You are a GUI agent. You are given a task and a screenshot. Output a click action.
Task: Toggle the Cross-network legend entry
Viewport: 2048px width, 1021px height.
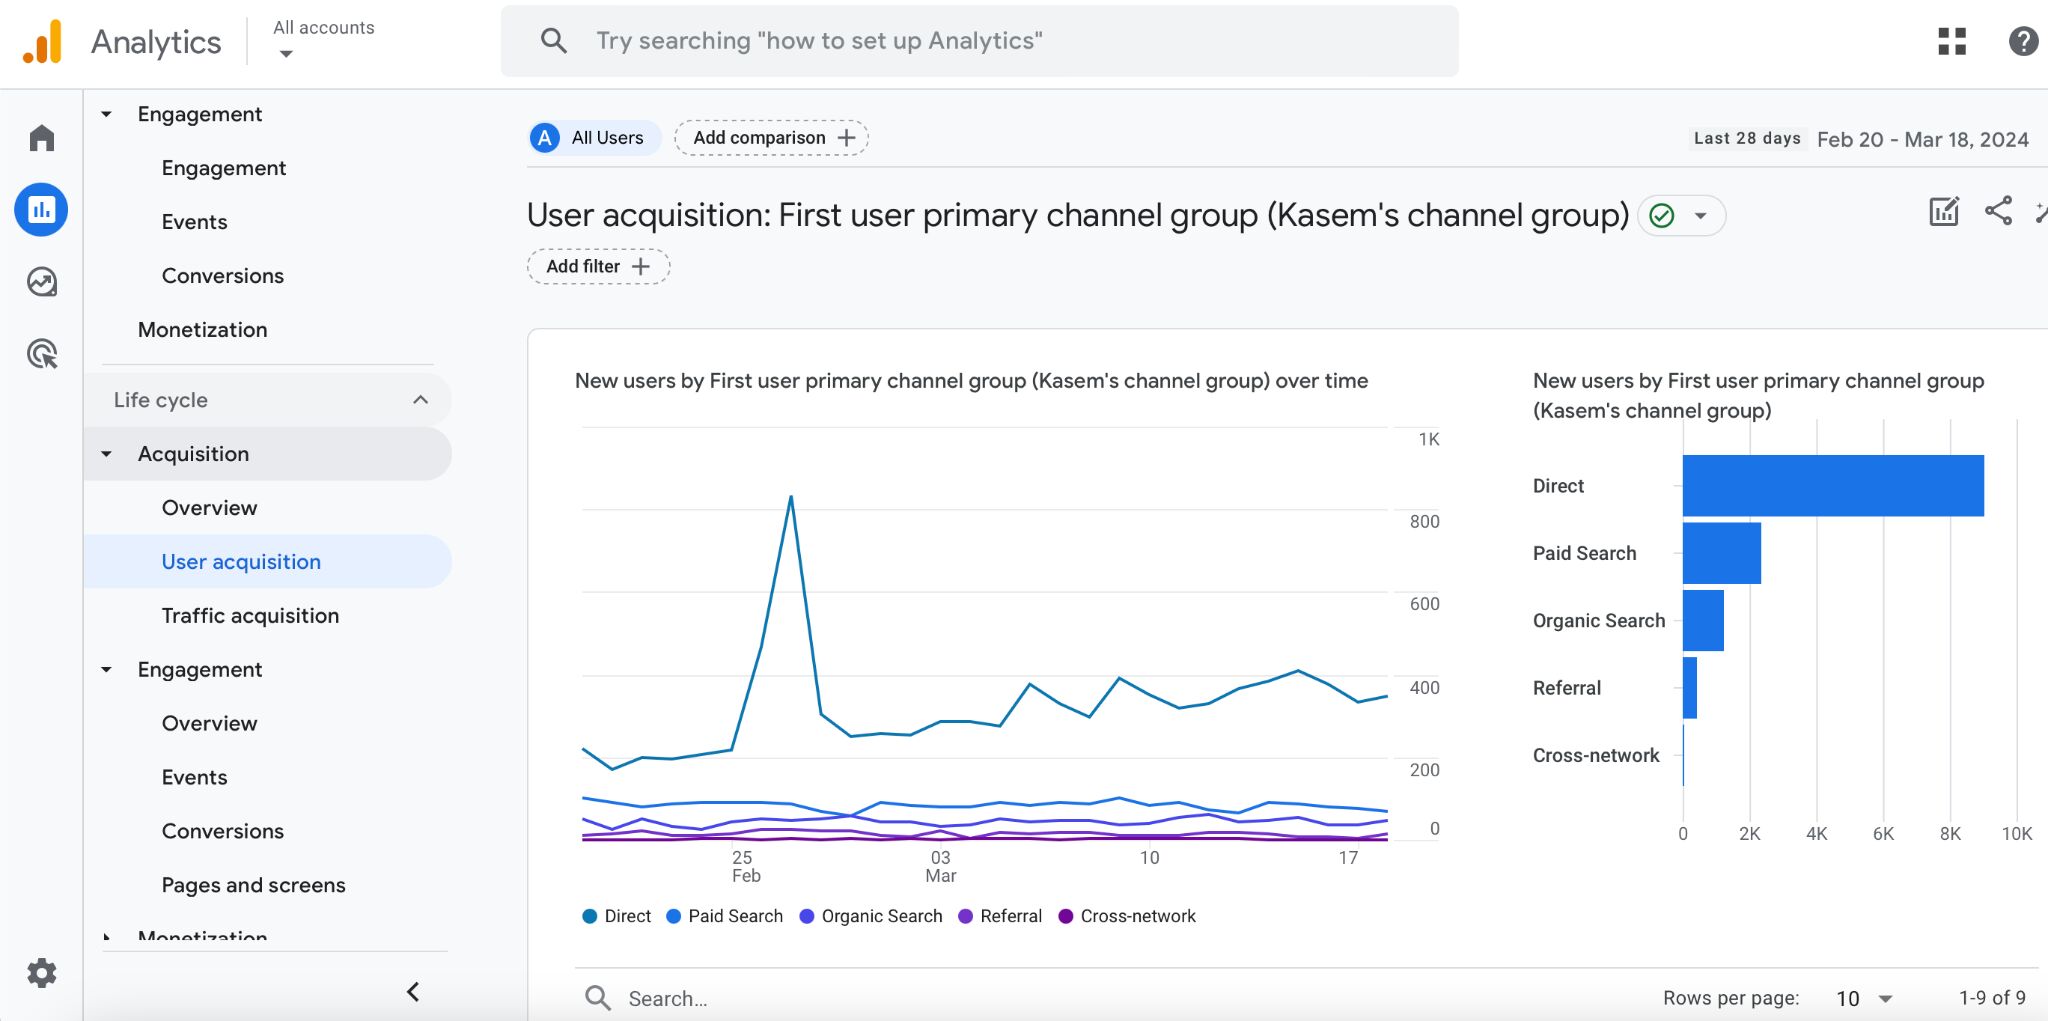[x=1126, y=915]
